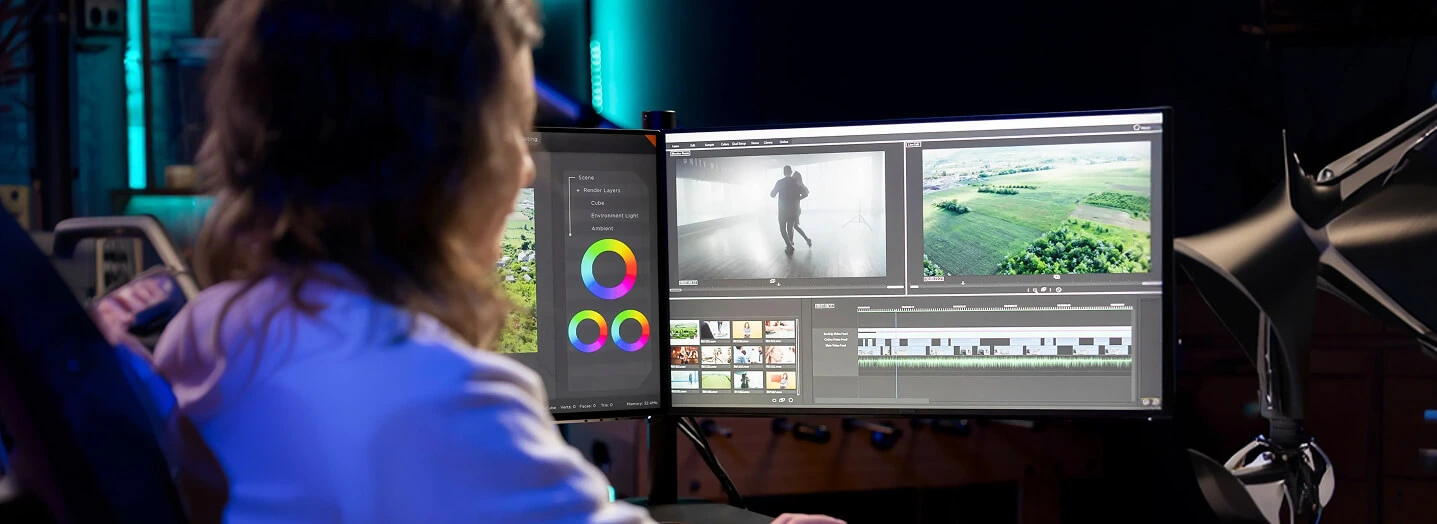Select the Cube item in the scene tree
Image resolution: width=1437 pixels, height=524 pixels.
[597, 203]
